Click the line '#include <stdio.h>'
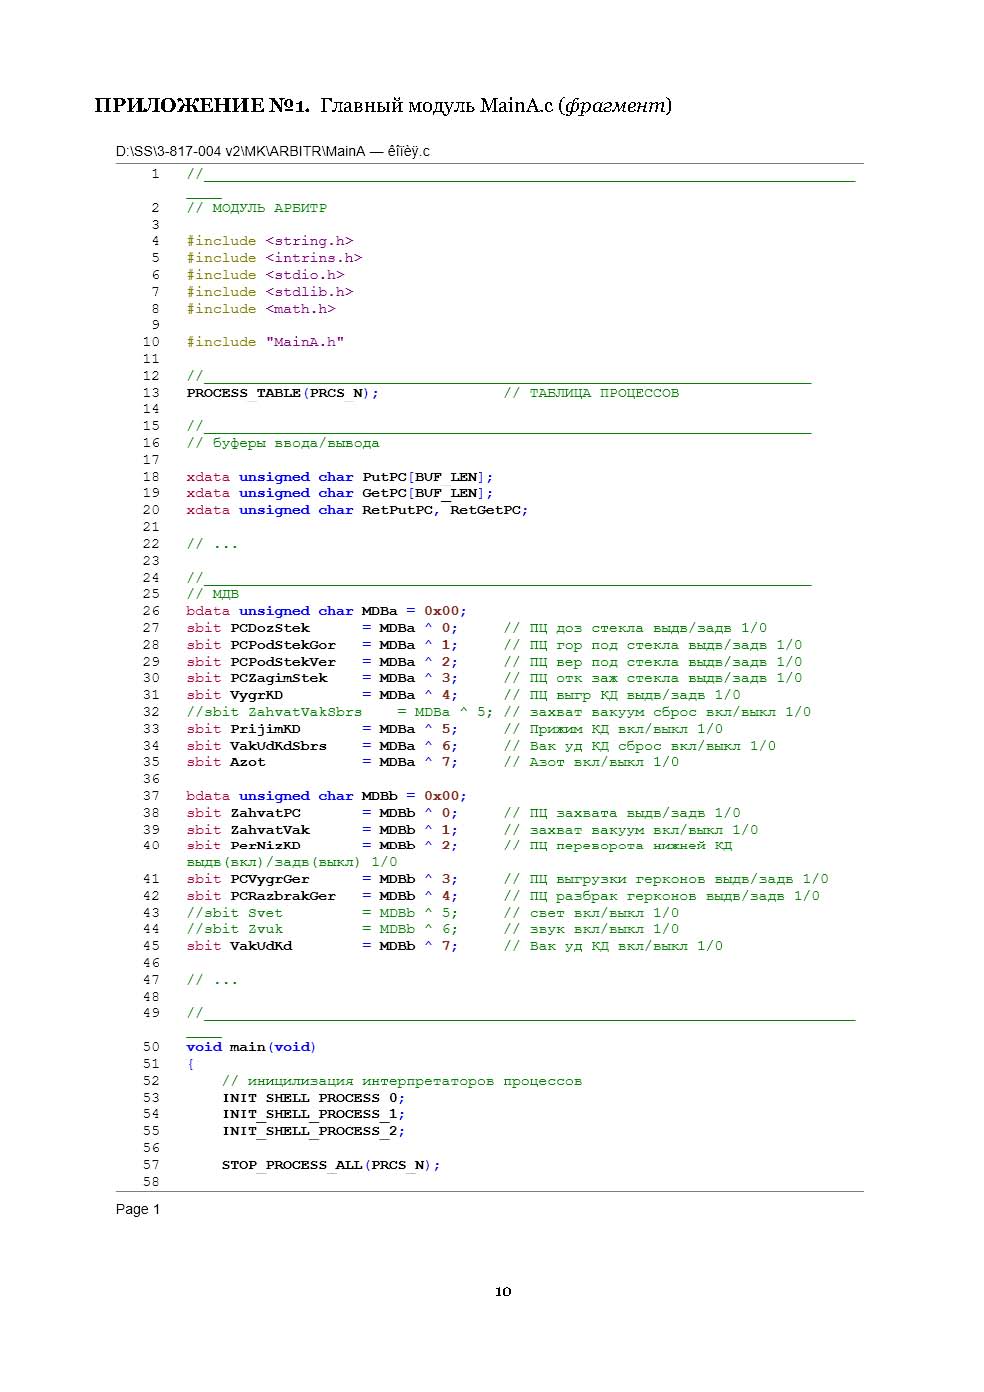This screenshot has height=1392, width=984. click(x=265, y=275)
